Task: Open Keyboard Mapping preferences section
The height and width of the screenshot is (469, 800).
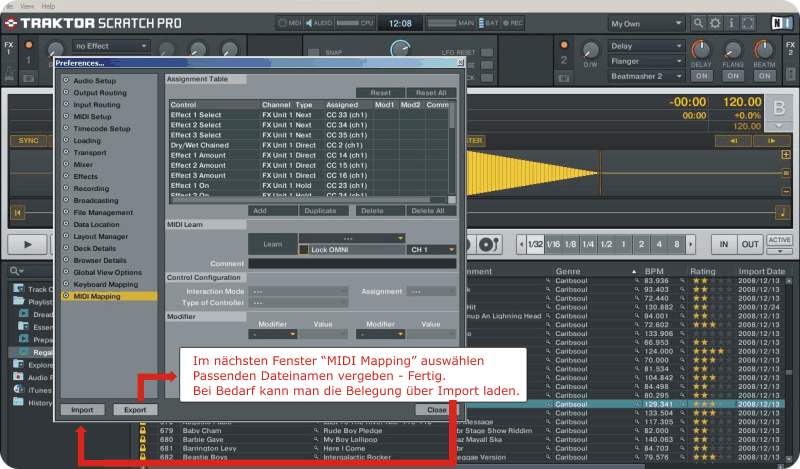Action: [106, 284]
